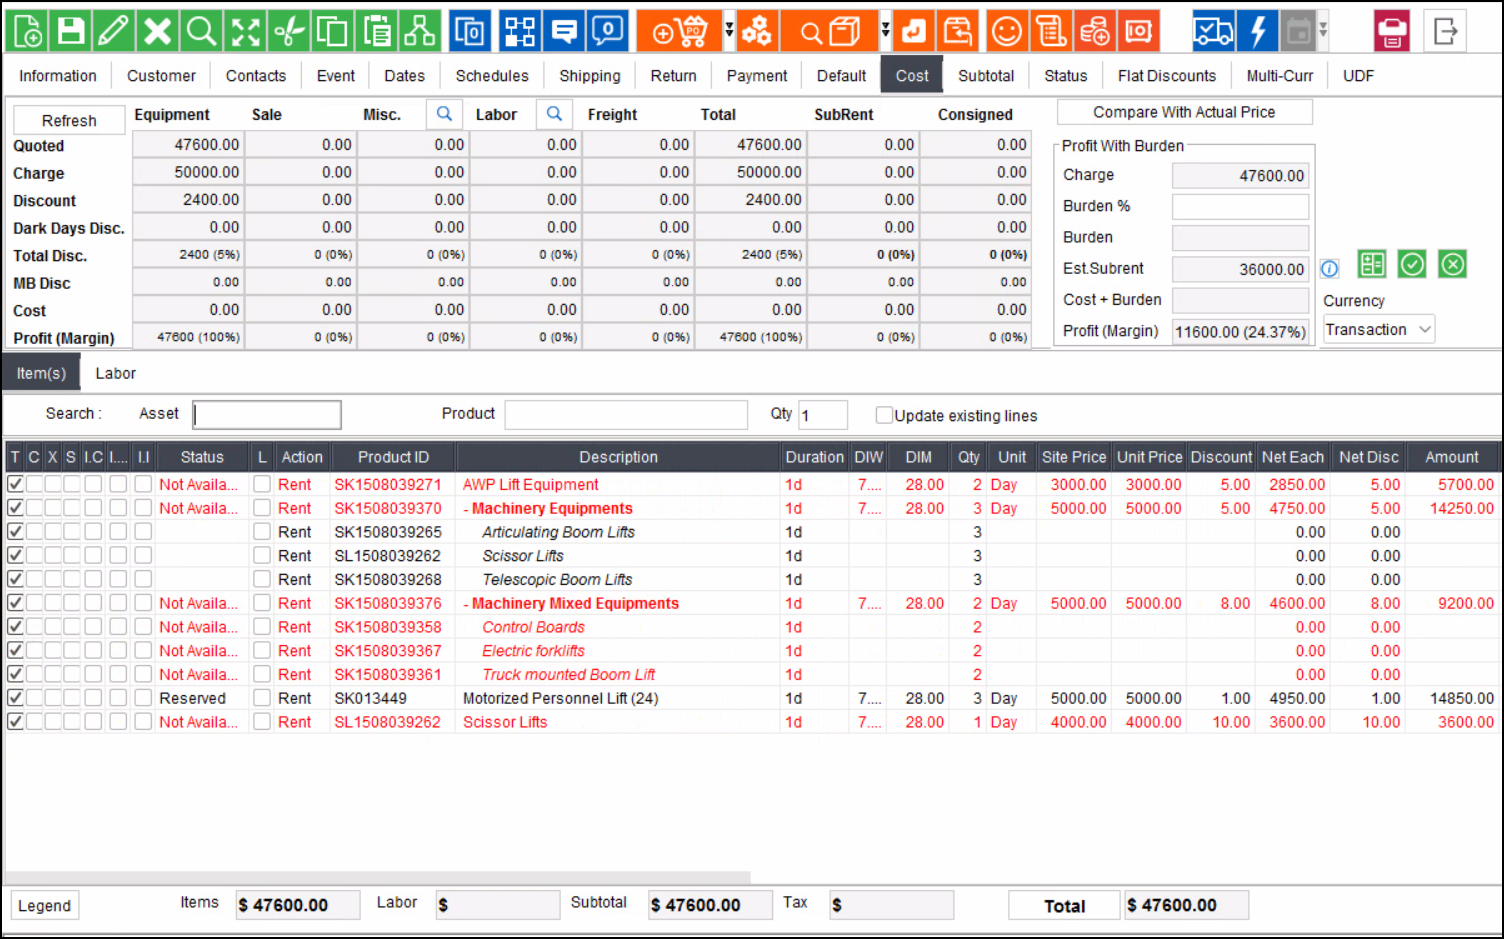Viewport: 1504px width, 939px height.
Task: Click the scissors cut icon in toolbar
Action: pyautogui.click(x=289, y=31)
